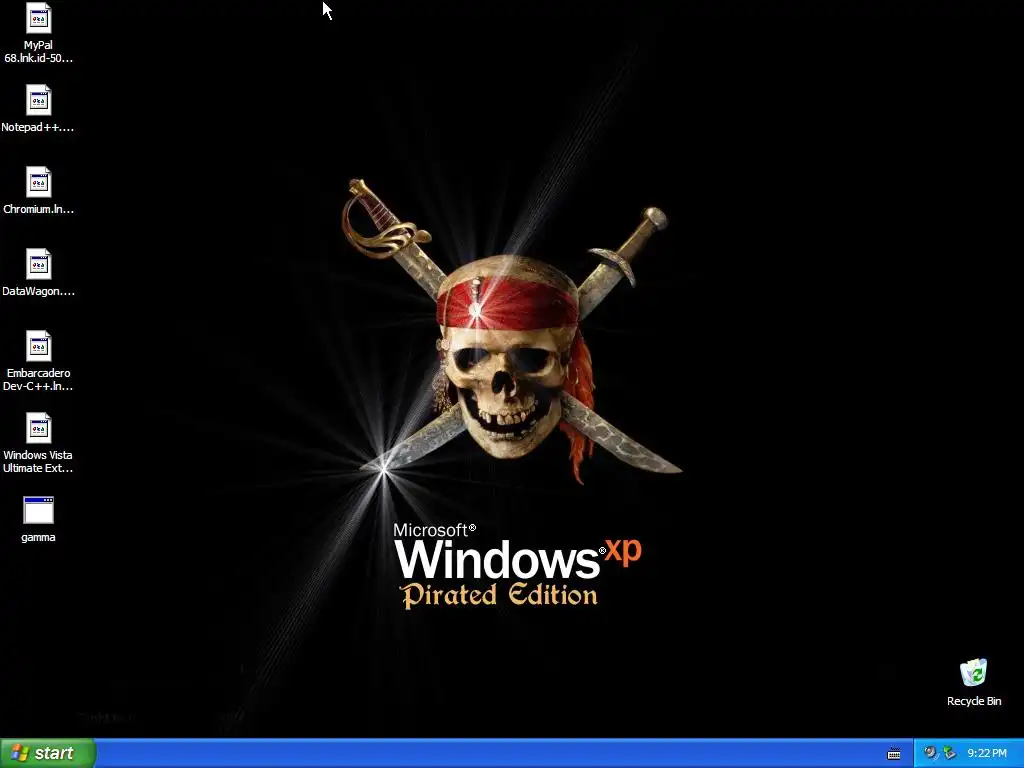Select the Recycle Bin icon
The height and width of the screenshot is (768, 1024).
point(973,673)
